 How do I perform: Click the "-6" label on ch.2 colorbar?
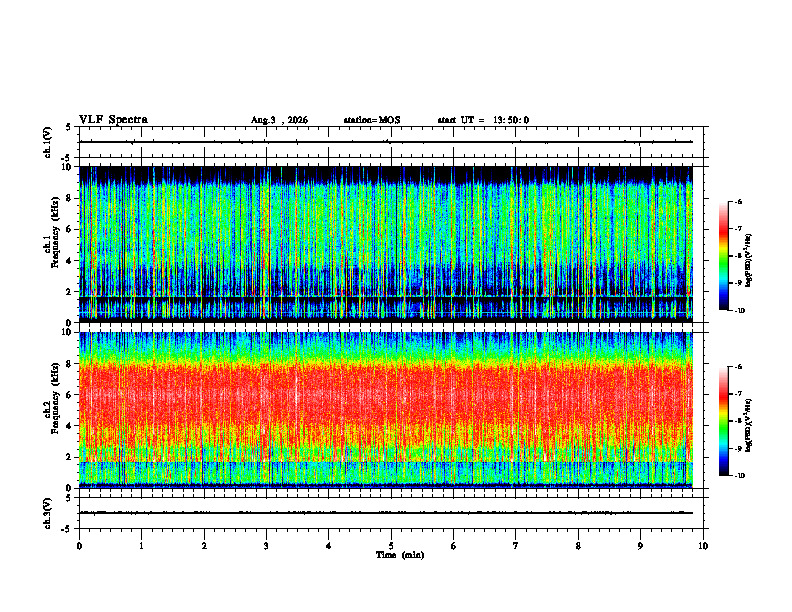[738, 367]
